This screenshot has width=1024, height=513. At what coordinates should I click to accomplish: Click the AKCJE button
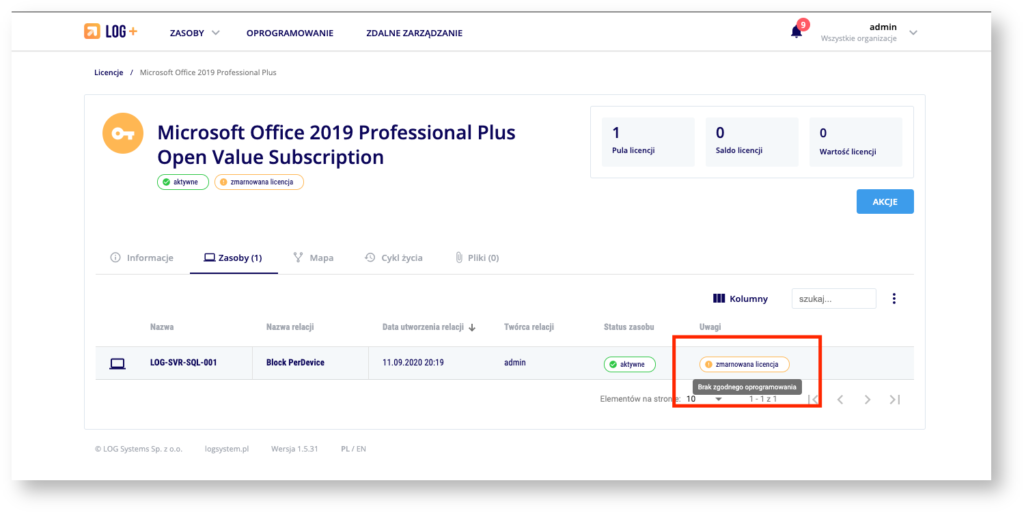point(885,202)
